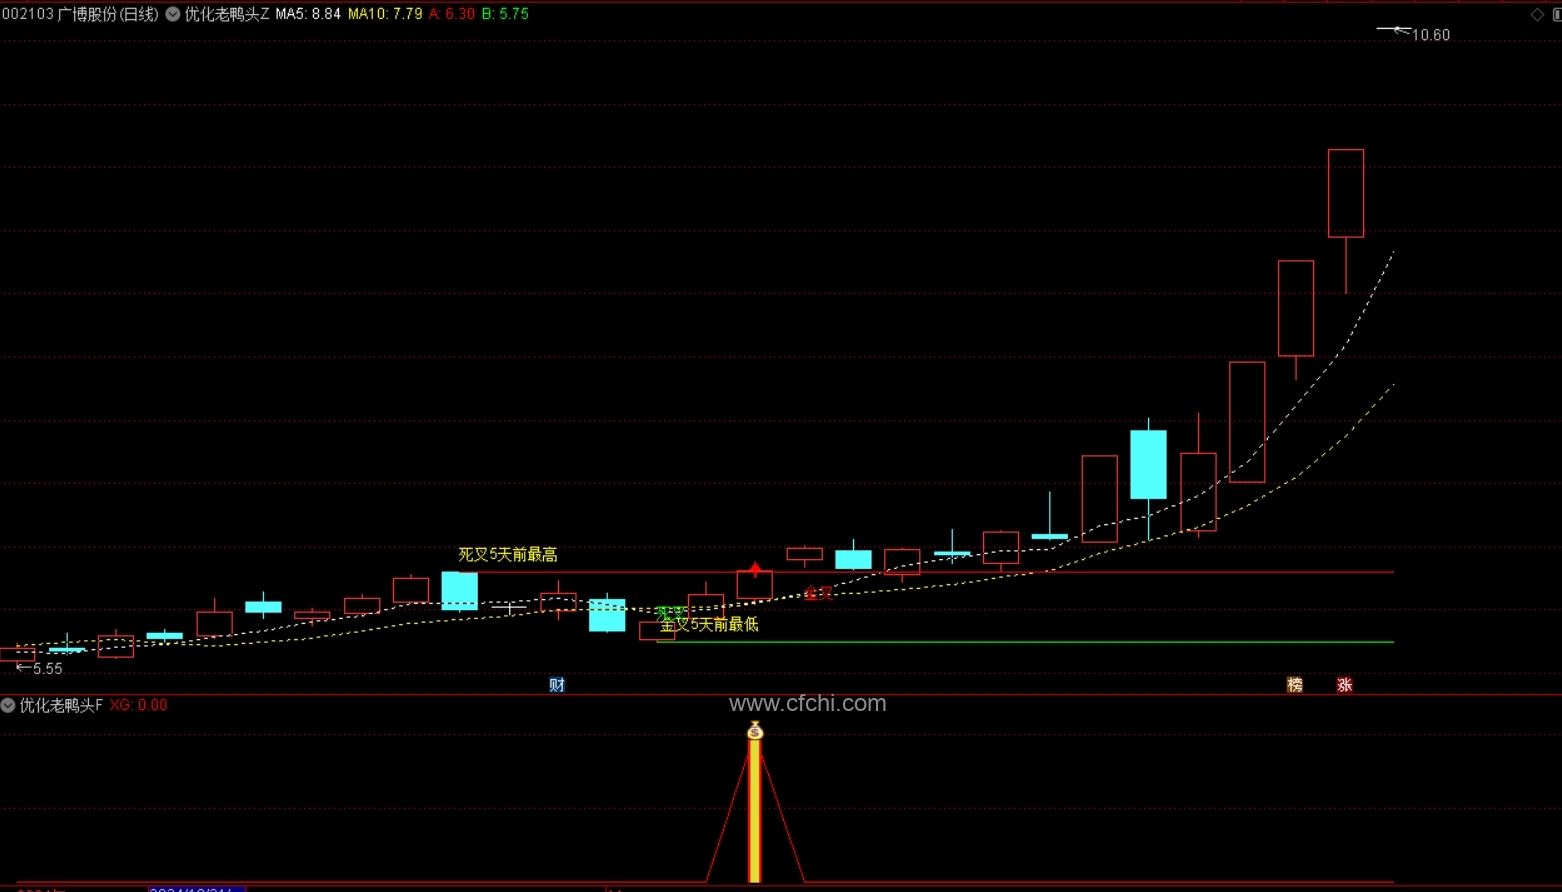Screen dimensions: 1562x892
Task: Click the money bag signal icon
Action: (x=755, y=731)
